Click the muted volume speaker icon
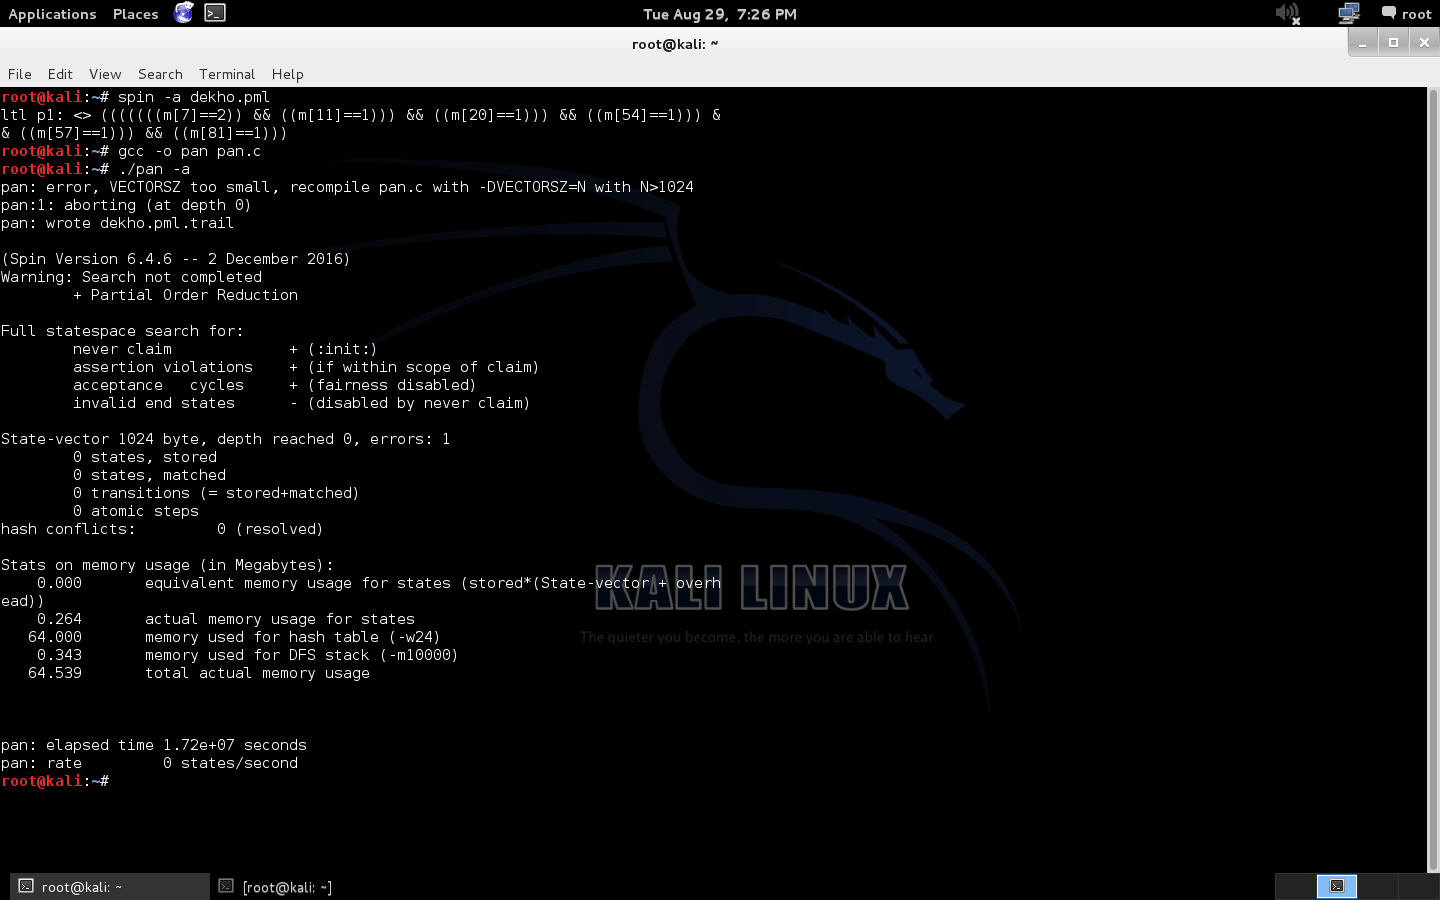Image resolution: width=1440 pixels, height=900 pixels. [x=1287, y=14]
